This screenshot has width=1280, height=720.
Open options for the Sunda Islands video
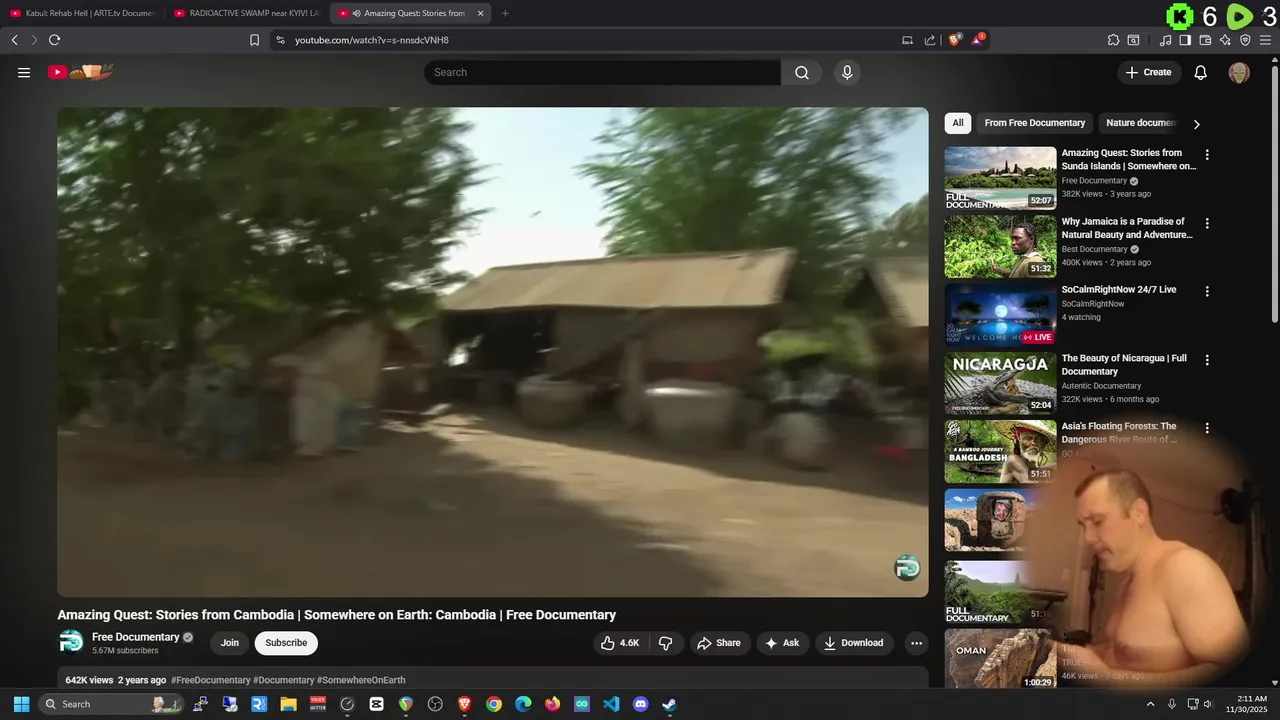1207,155
